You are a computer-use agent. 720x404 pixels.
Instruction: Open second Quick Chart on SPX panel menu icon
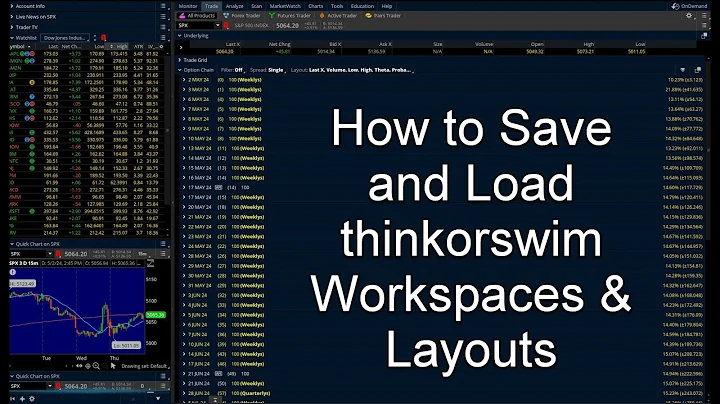163,376
